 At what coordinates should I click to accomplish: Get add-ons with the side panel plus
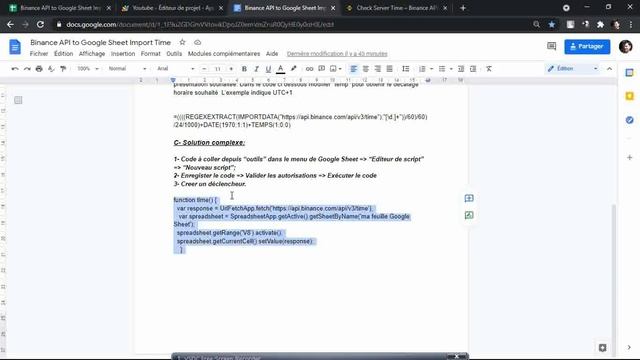(x=629, y=158)
